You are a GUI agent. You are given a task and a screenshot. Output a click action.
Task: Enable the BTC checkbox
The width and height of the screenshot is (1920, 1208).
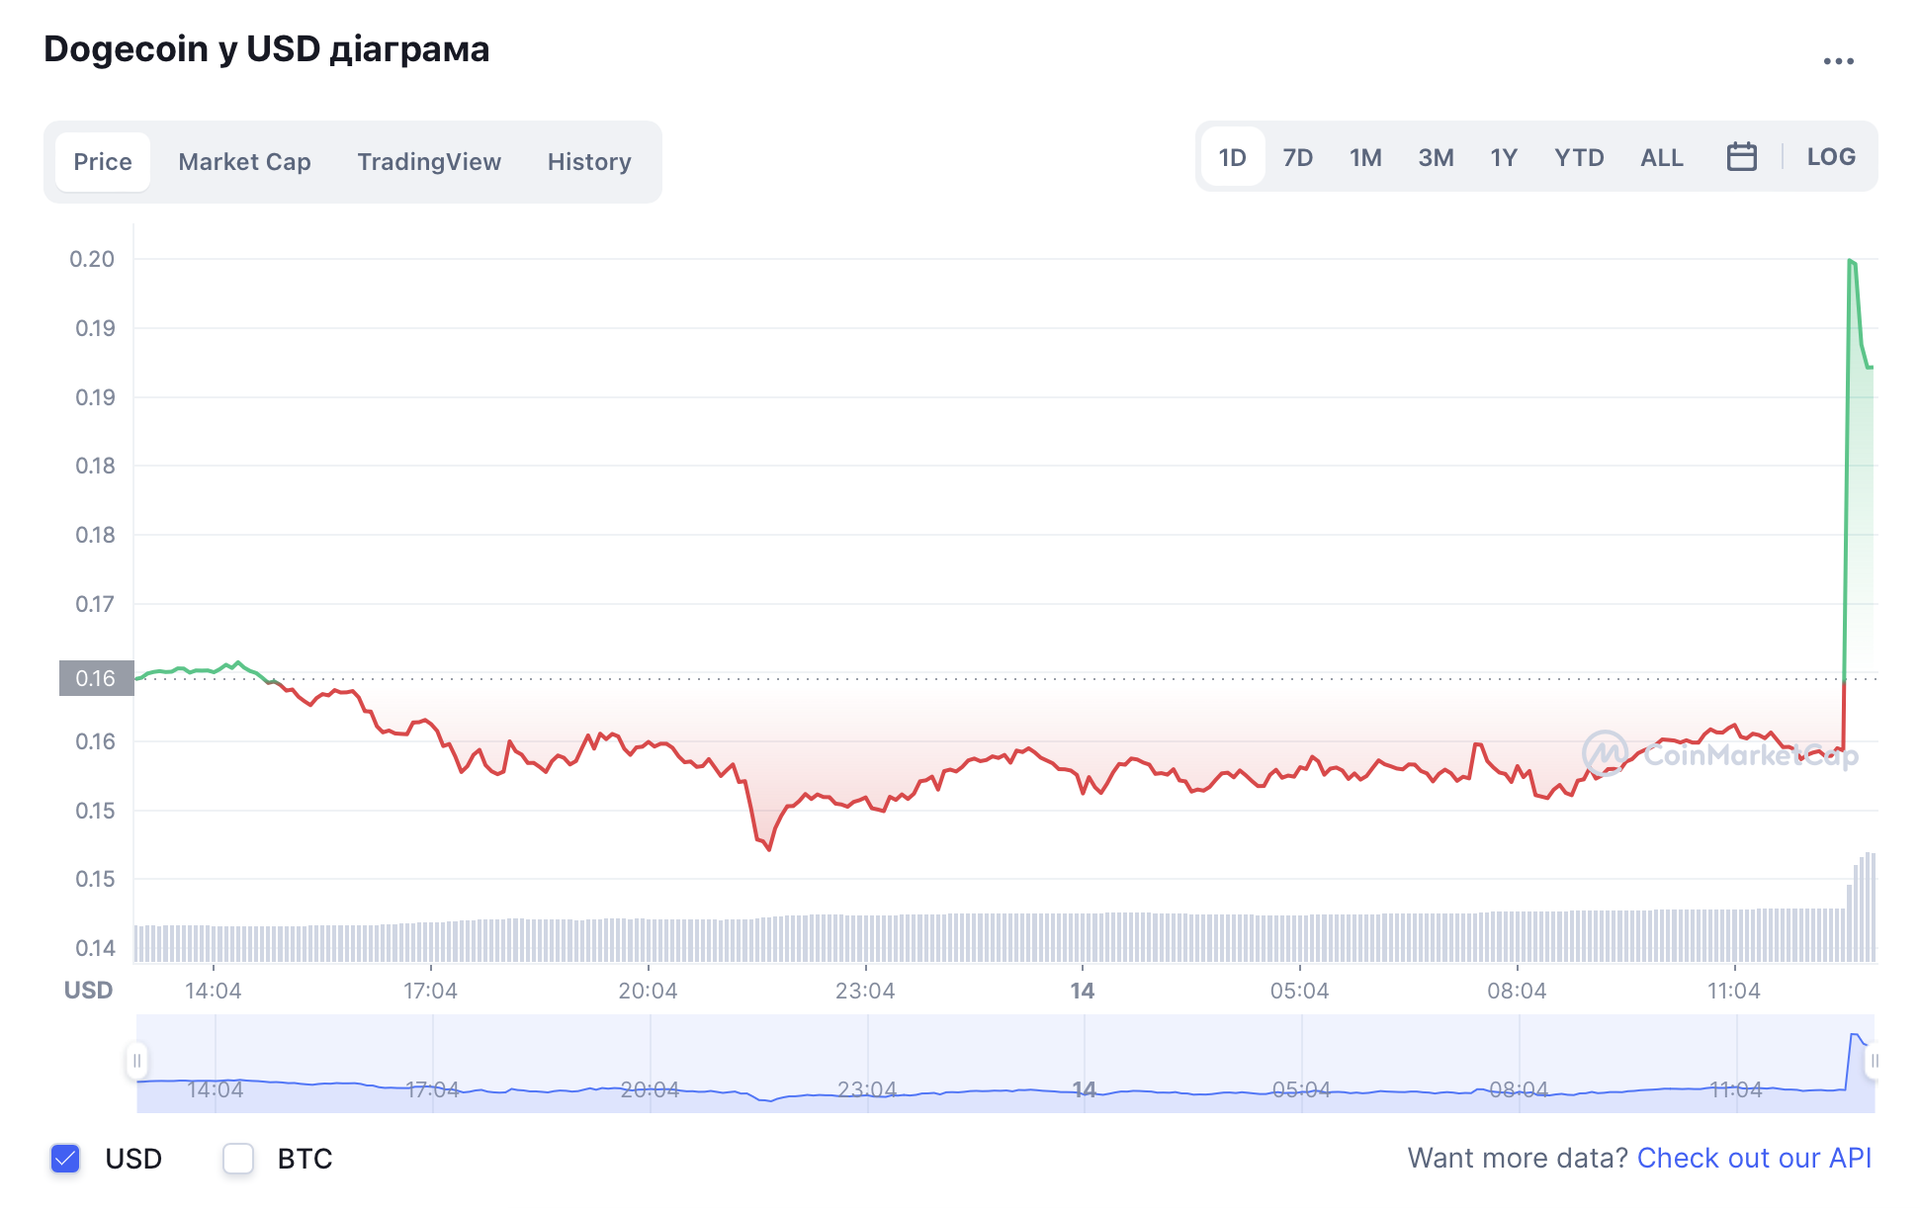238,1158
